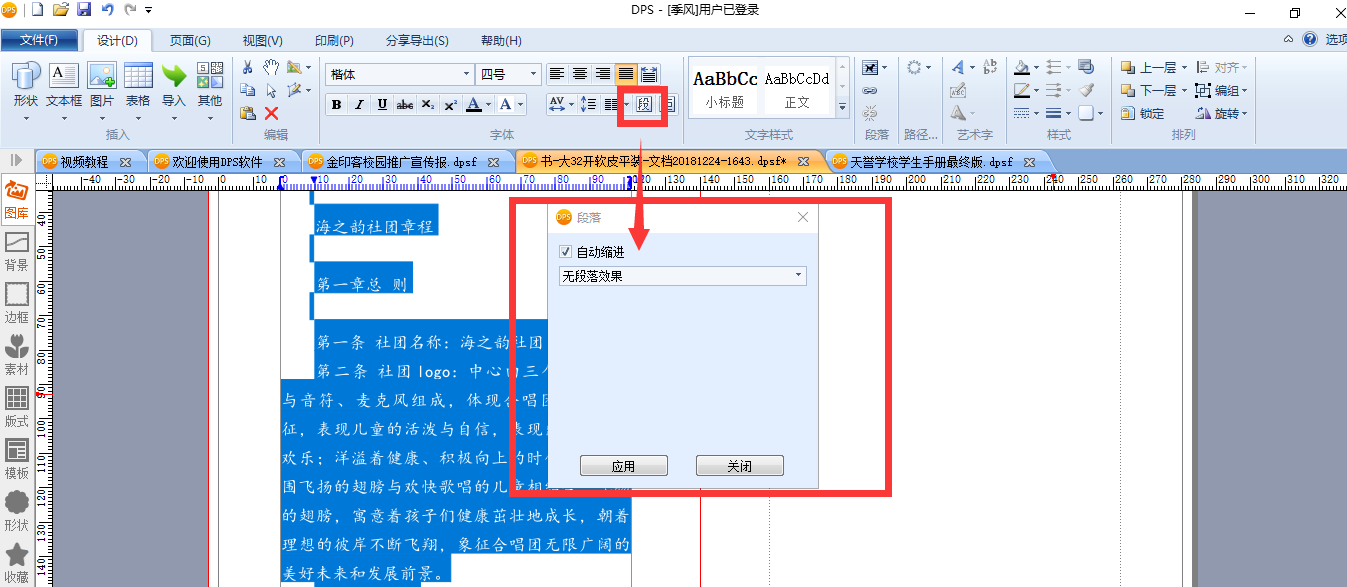Open the 段 paragraph settings icon
Image resolution: width=1347 pixels, height=587 pixels.
pos(644,104)
